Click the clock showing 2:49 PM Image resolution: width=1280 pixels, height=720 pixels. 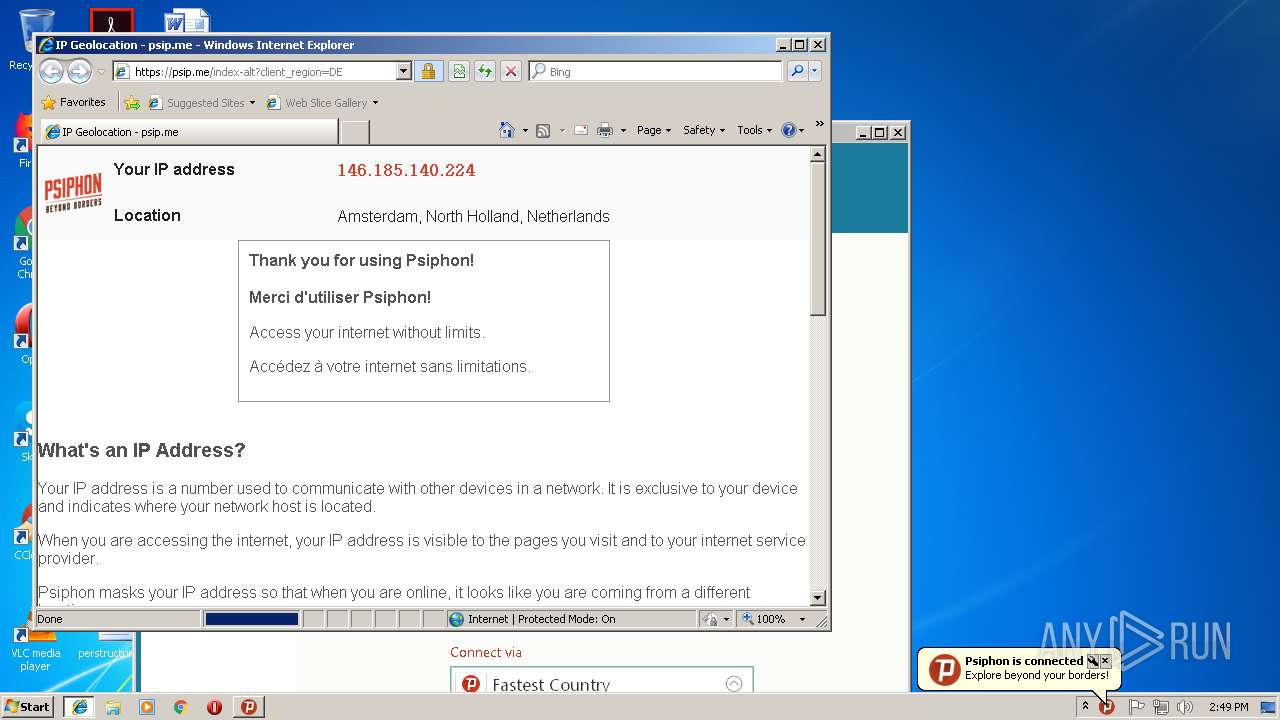pos(1228,707)
